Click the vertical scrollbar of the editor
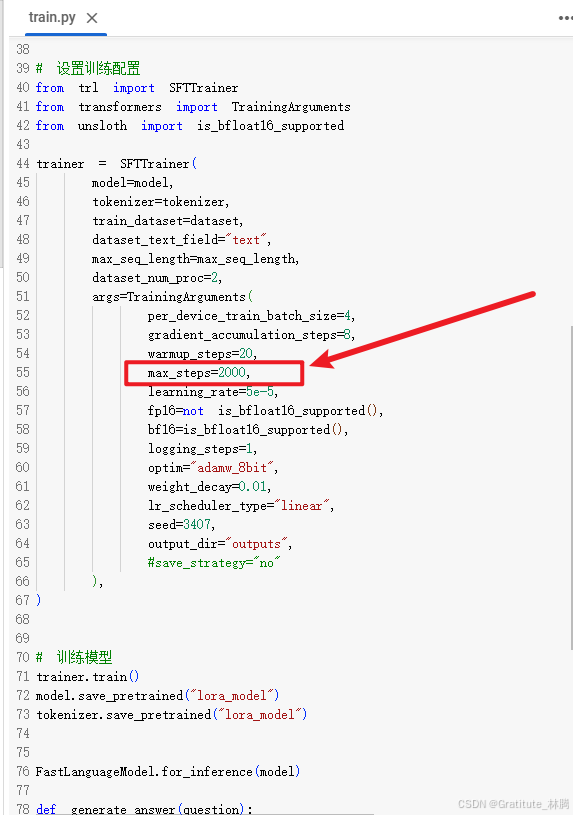Screen dimensions: 573x815 tap(570, 489)
